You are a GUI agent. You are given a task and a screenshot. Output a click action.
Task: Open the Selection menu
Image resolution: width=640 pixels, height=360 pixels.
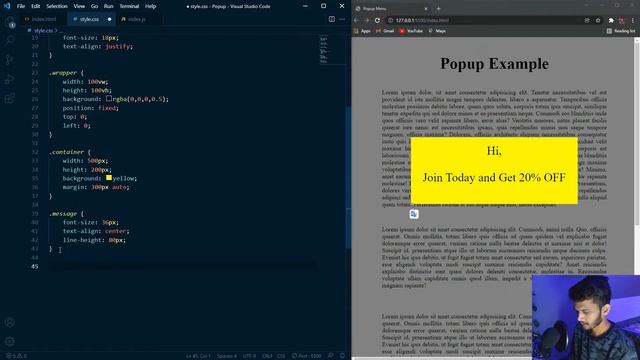(x=57, y=6)
